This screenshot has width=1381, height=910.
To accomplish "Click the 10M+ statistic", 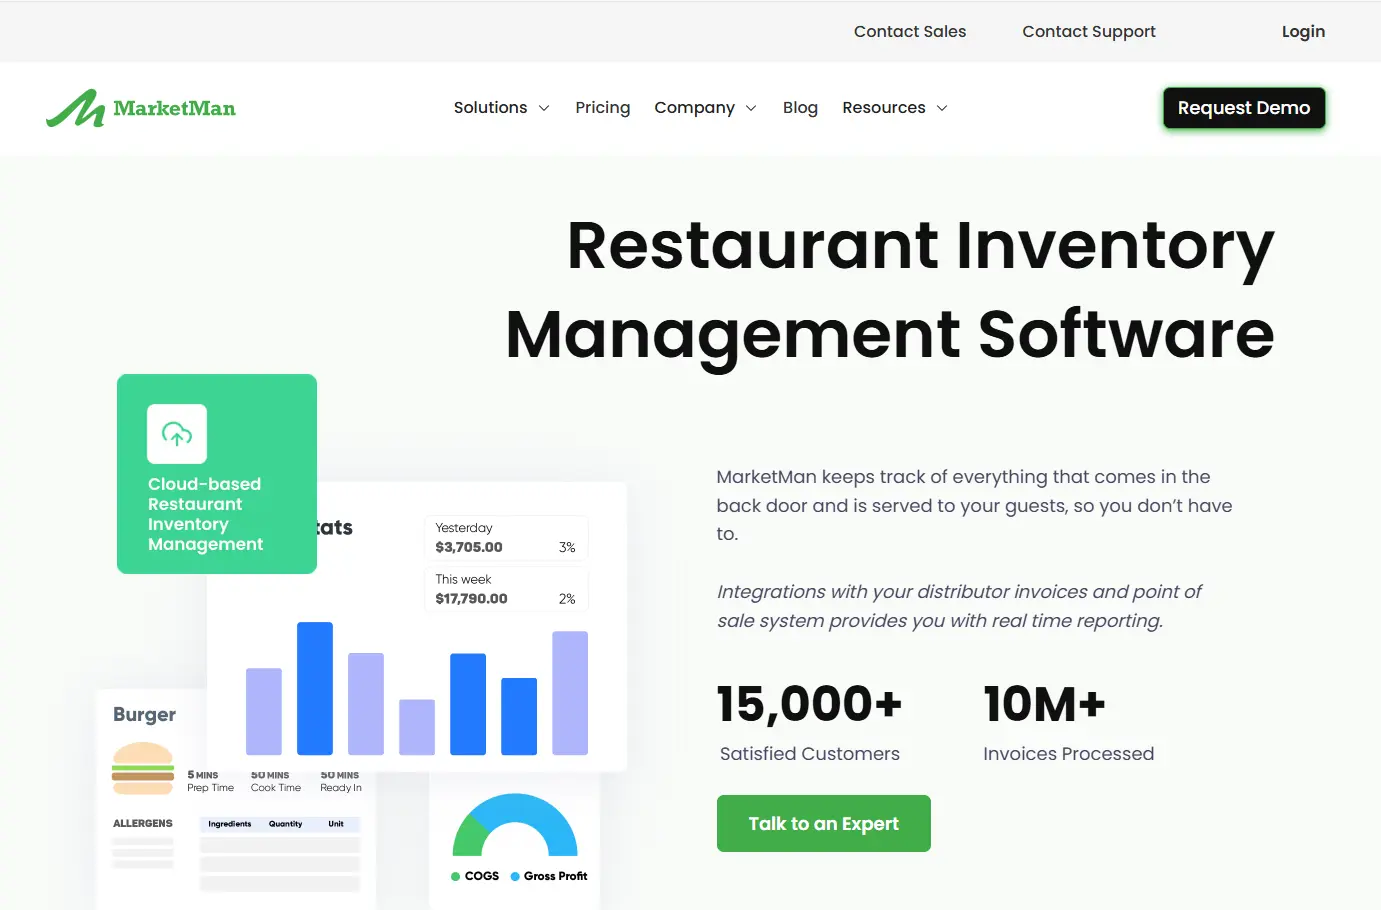I will [1044, 703].
